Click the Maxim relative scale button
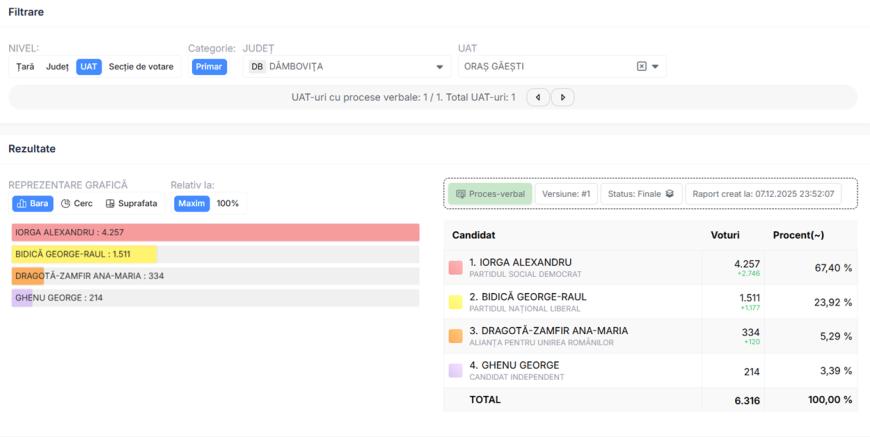The width and height of the screenshot is (870, 437). (x=192, y=203)
